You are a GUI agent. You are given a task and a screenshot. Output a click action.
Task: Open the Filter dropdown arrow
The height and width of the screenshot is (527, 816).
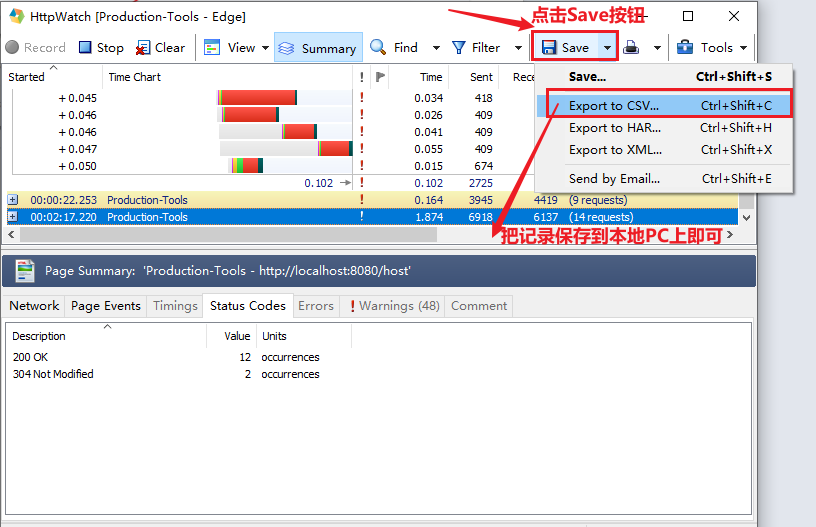[x=518, y=48]
